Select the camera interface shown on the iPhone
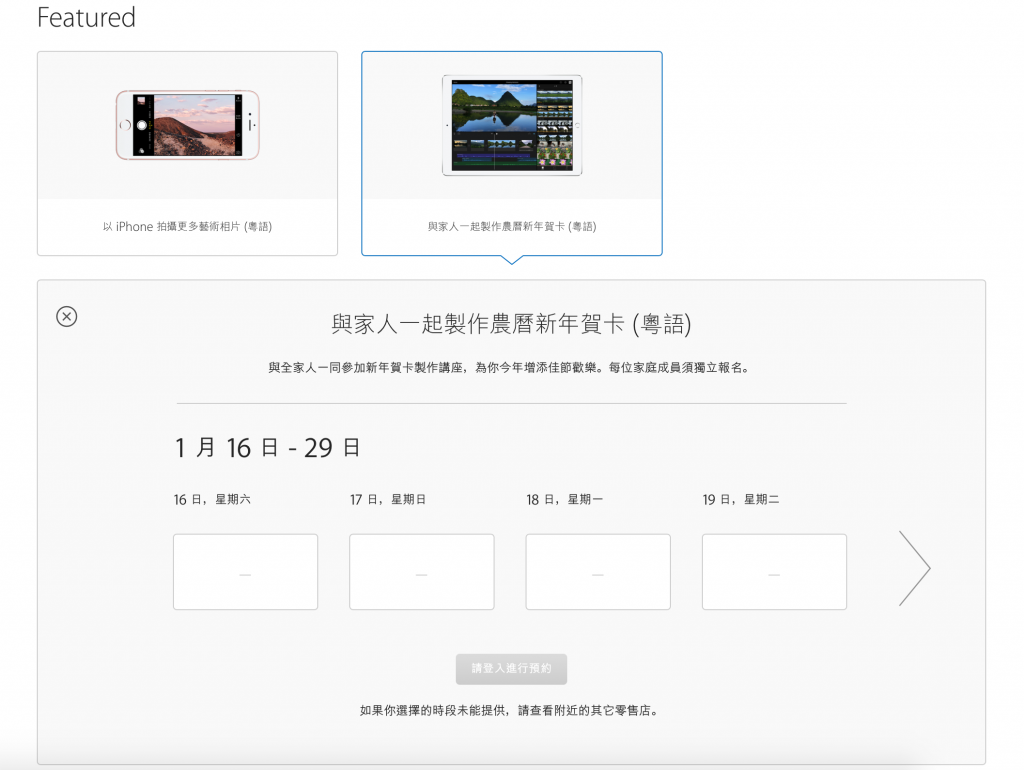Viewport: 1024px width, 770px height. tap(187, 127)
